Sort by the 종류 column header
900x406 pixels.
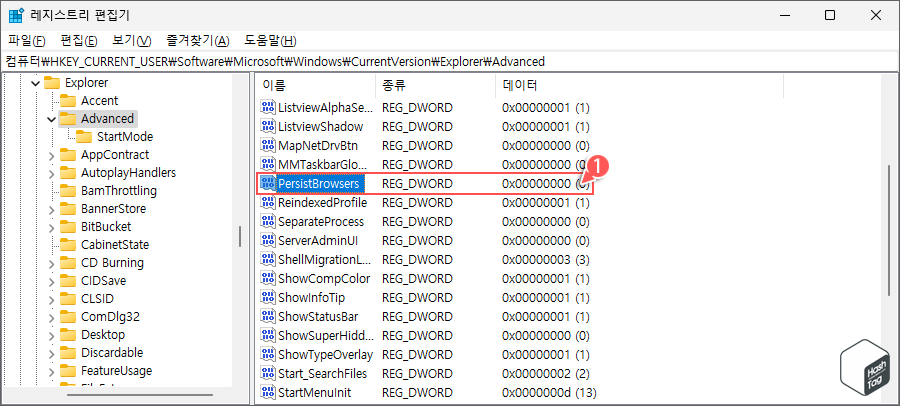(x=436, y=86)
